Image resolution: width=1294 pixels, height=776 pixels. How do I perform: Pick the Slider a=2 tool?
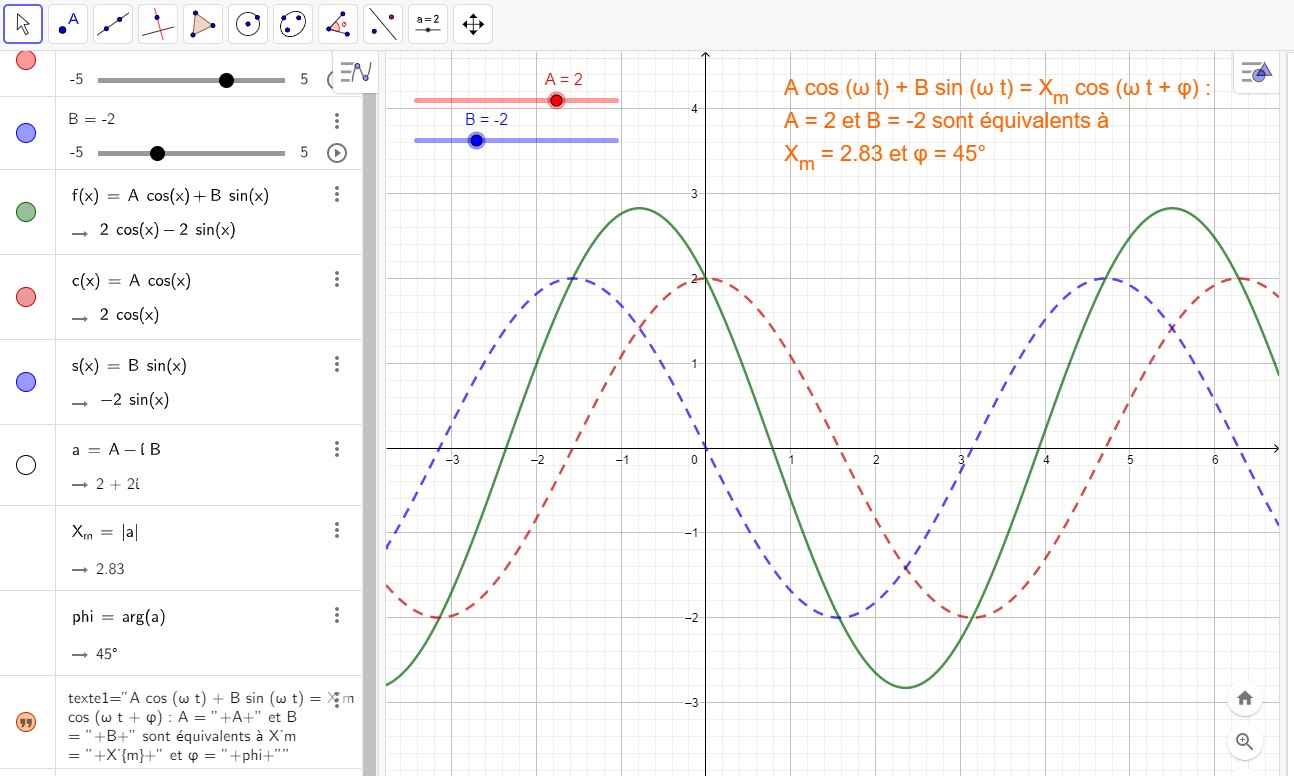pos(428,24)
